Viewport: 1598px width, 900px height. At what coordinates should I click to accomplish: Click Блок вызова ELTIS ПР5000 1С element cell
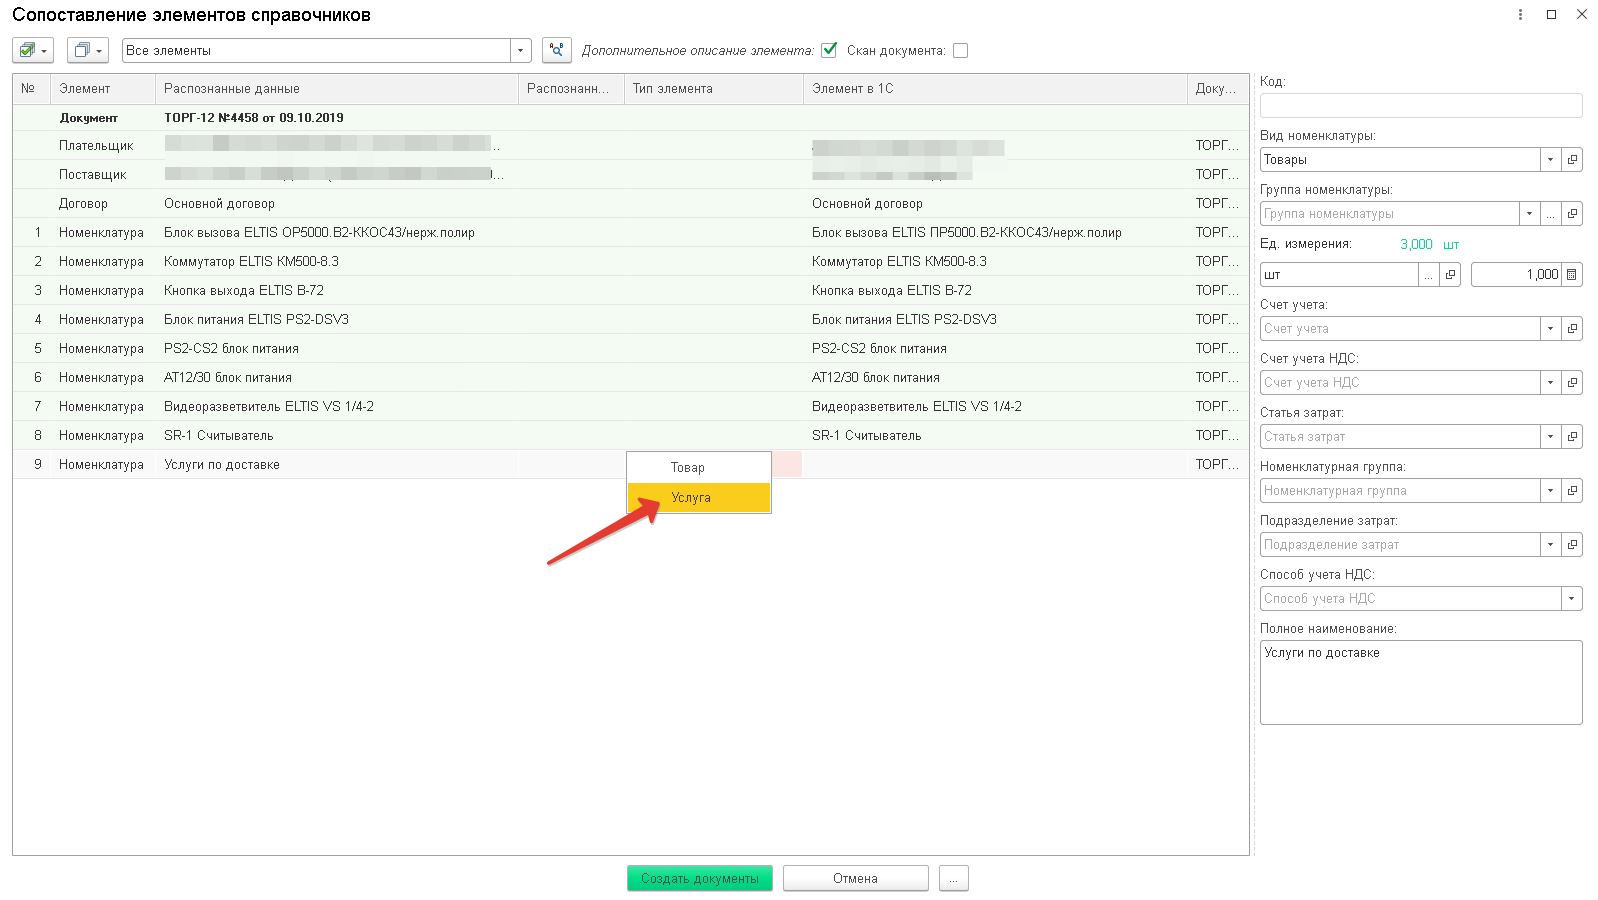click(995, 233)
